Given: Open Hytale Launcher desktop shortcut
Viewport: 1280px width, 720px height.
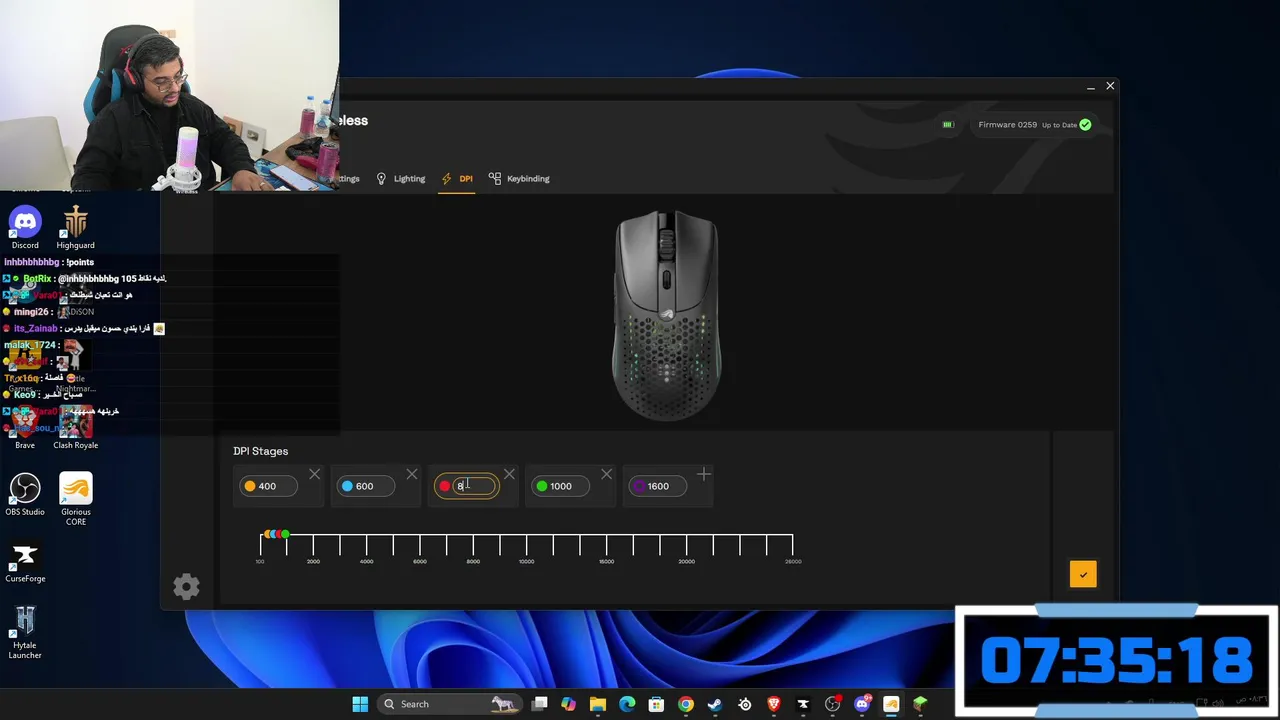Looking at the screenshot, I should point(25,632).
